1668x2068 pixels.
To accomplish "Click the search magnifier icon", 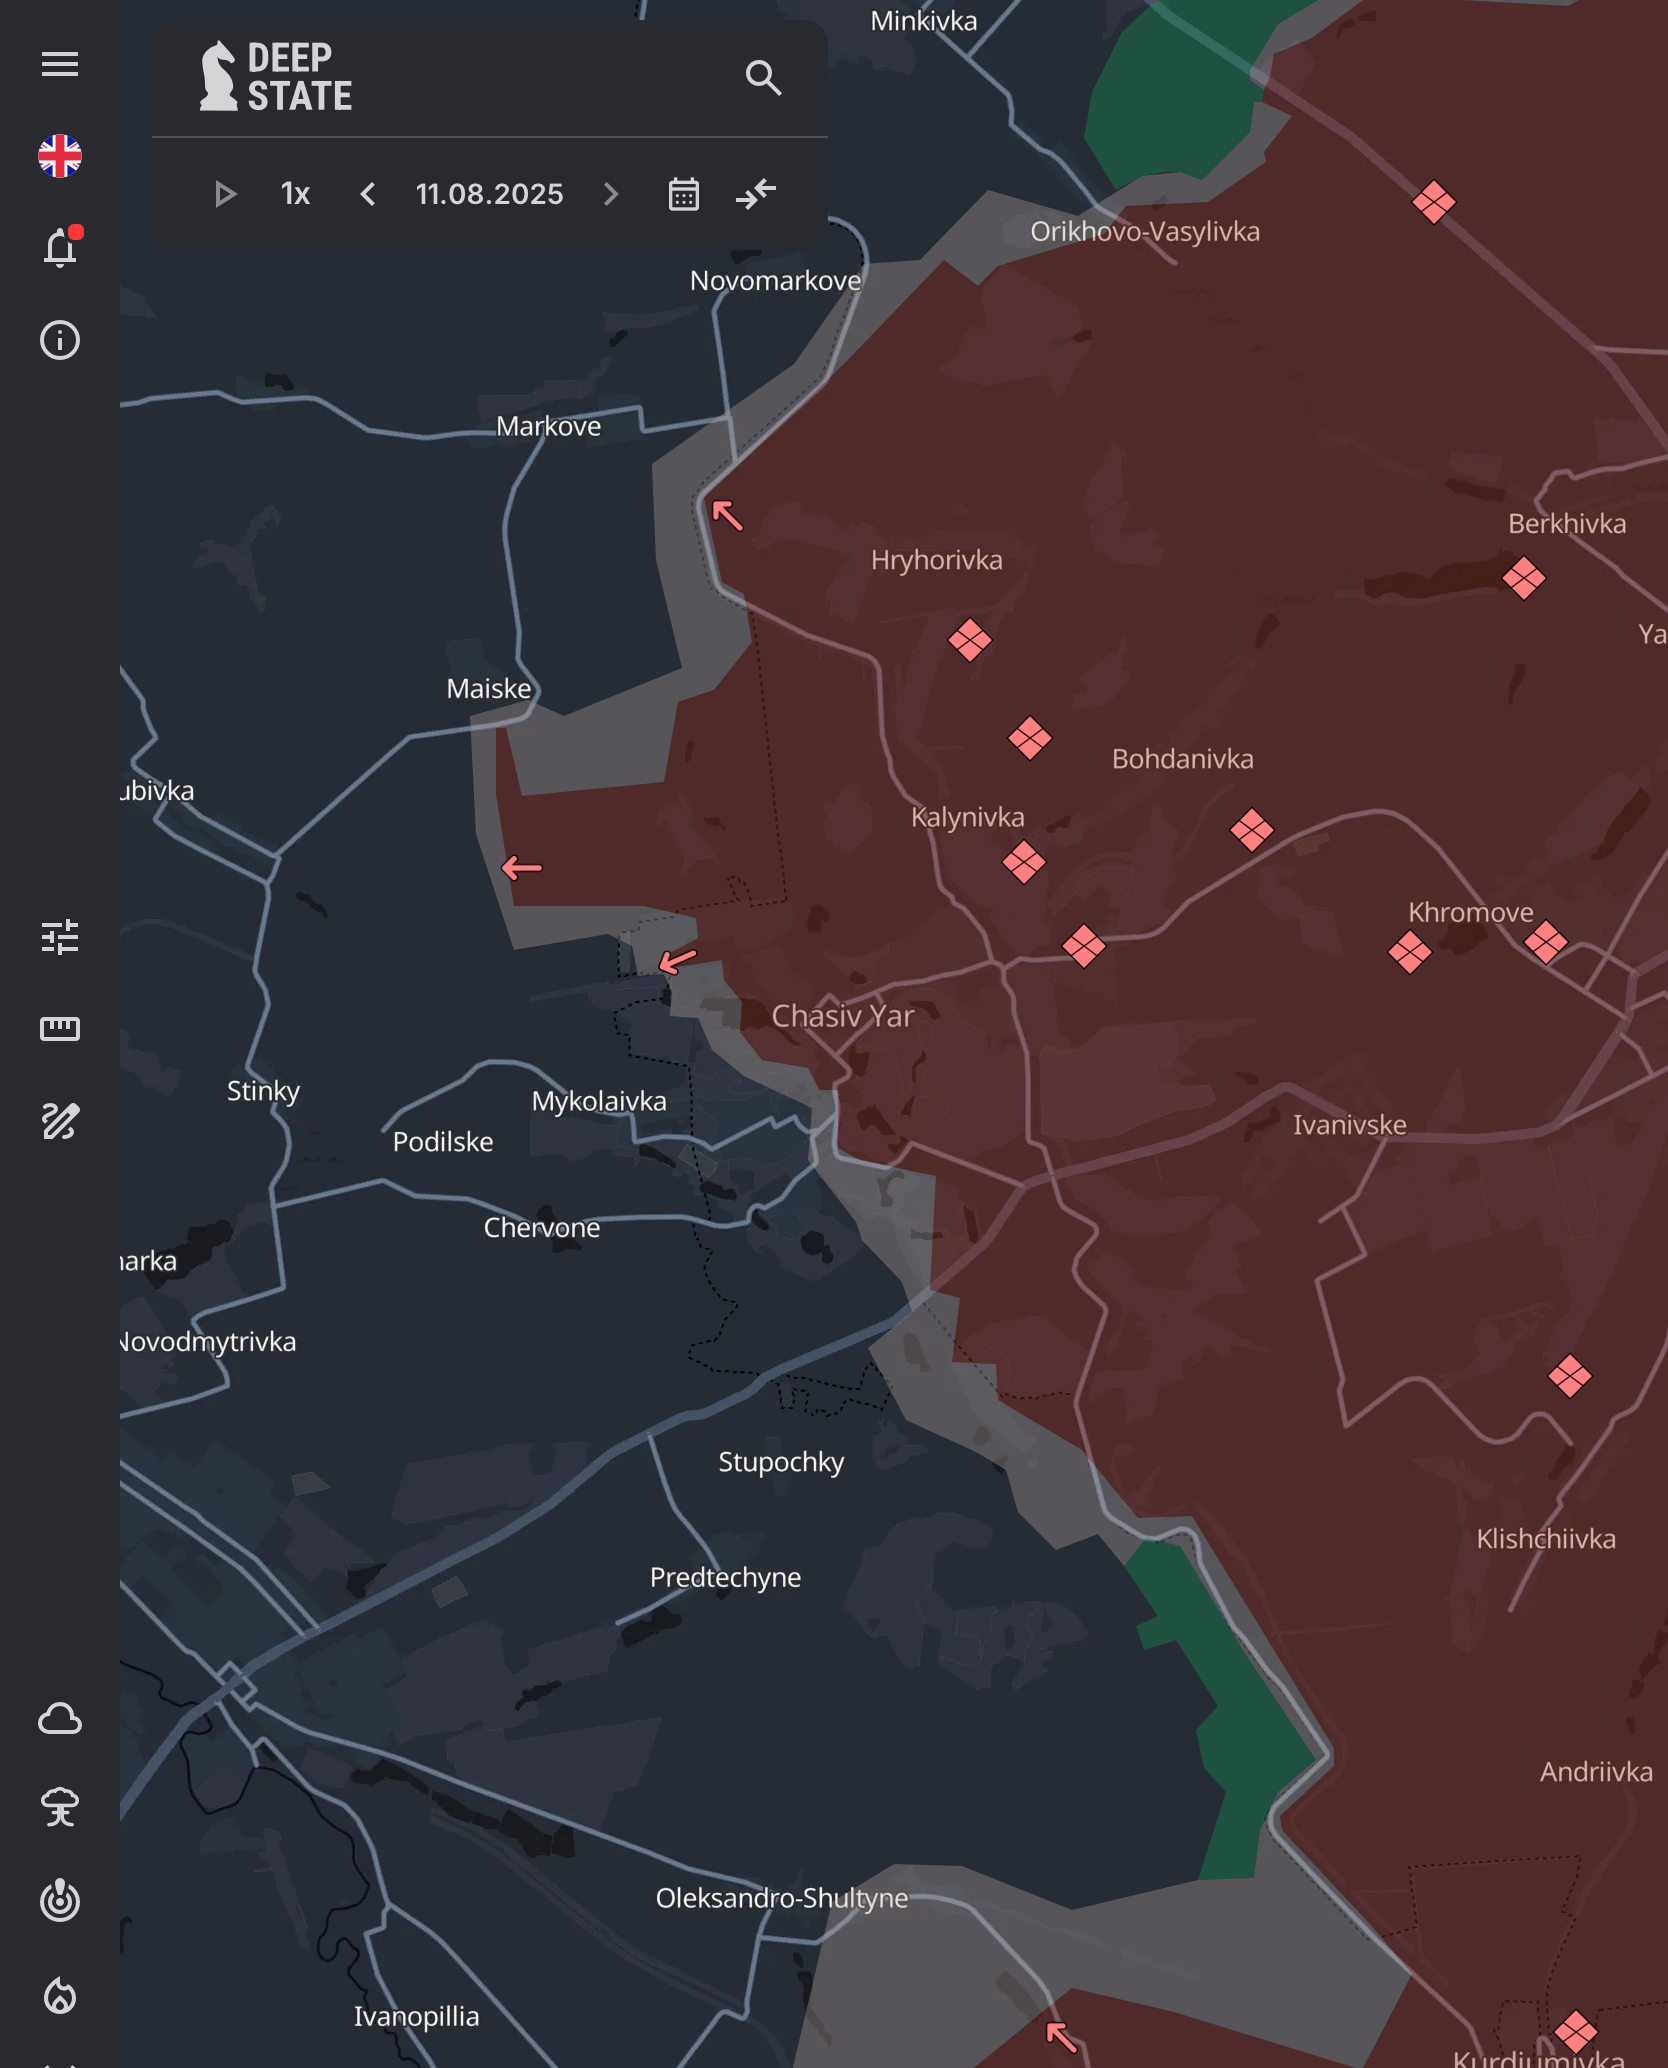I will click(763, 77).
